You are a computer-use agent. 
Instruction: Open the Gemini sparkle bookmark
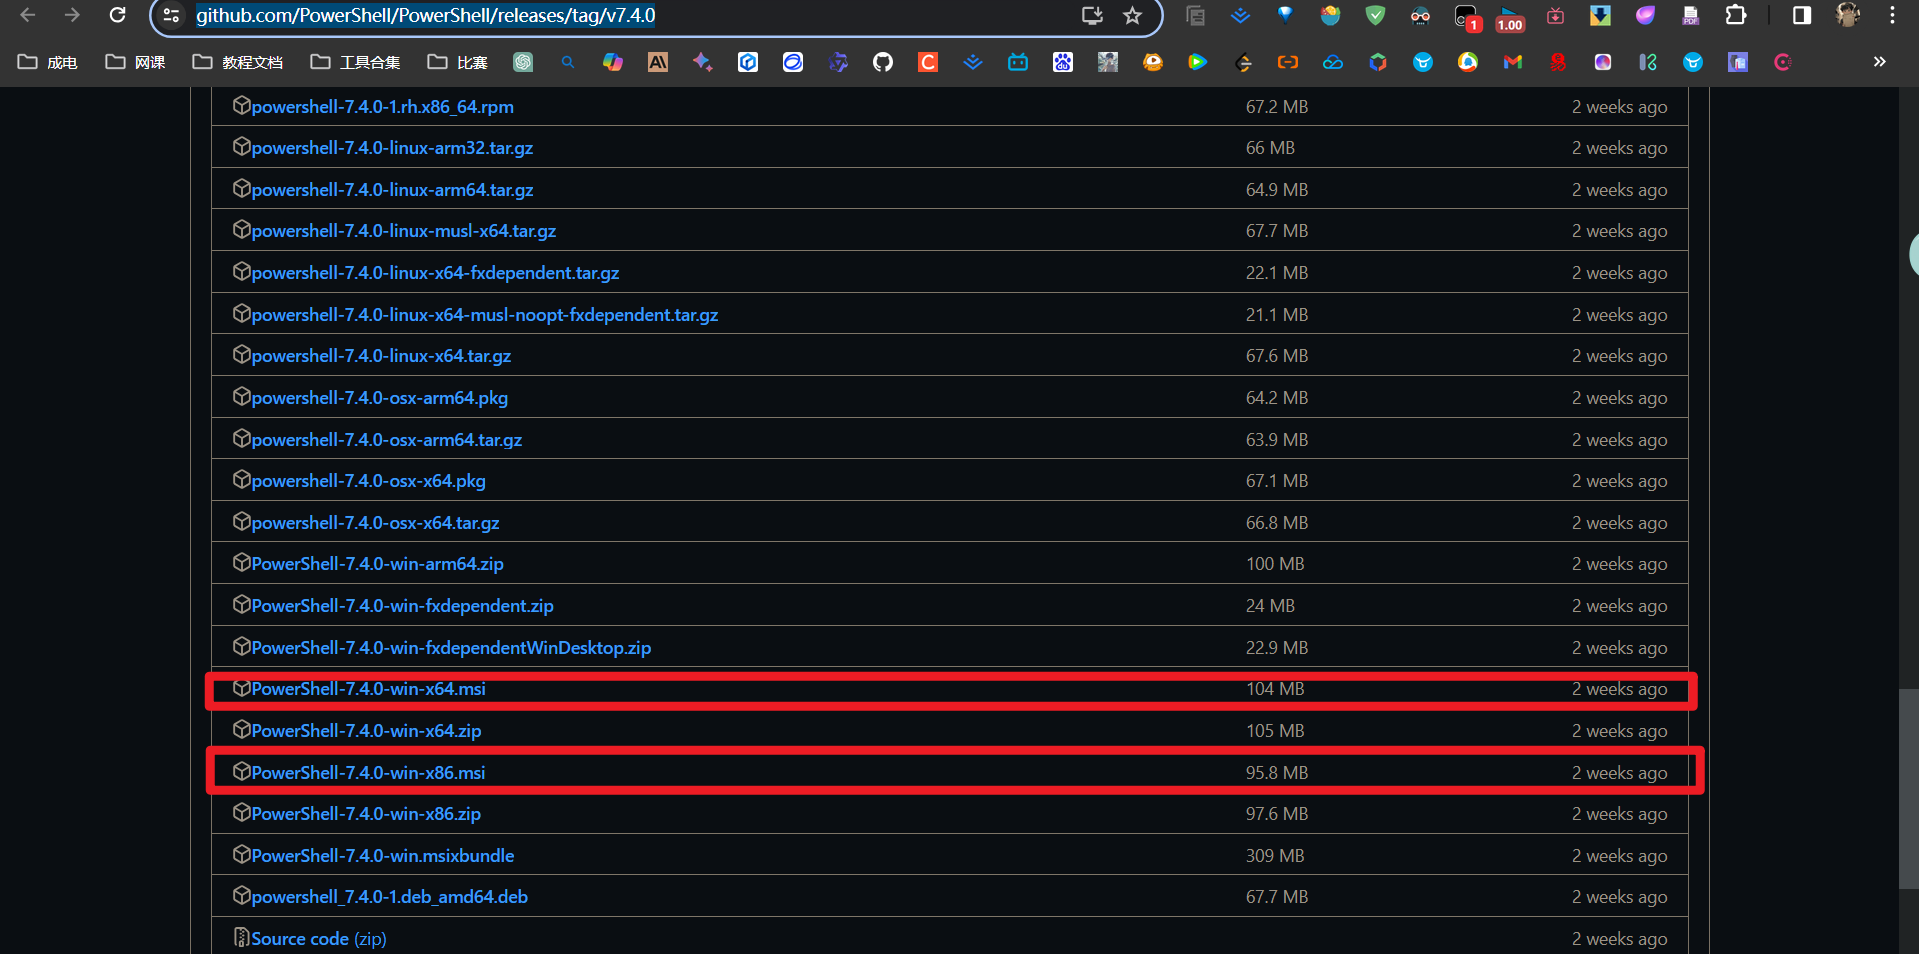click(703, 62)
